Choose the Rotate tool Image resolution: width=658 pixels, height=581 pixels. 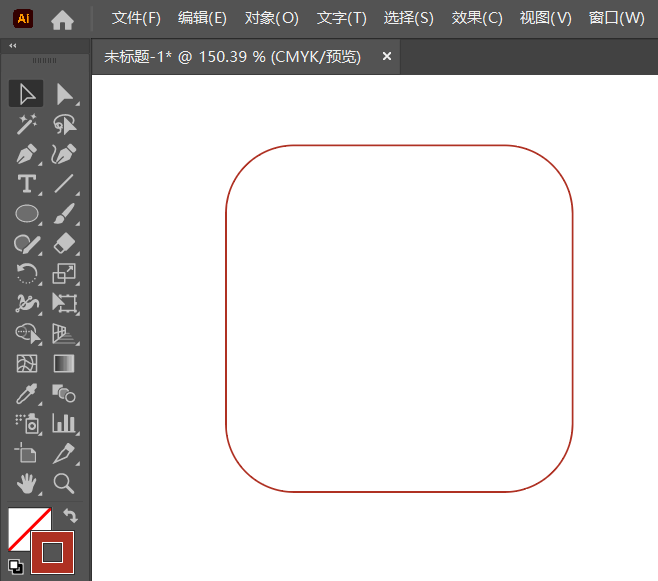[27, 274]
